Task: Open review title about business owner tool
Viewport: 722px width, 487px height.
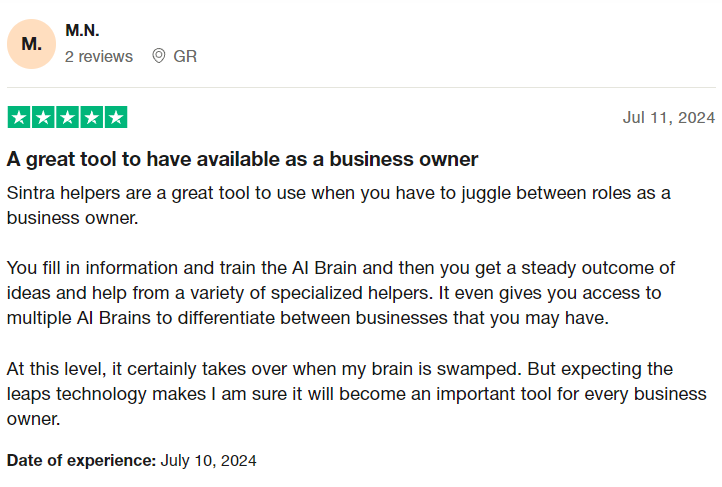Action: tap(242, 159)
